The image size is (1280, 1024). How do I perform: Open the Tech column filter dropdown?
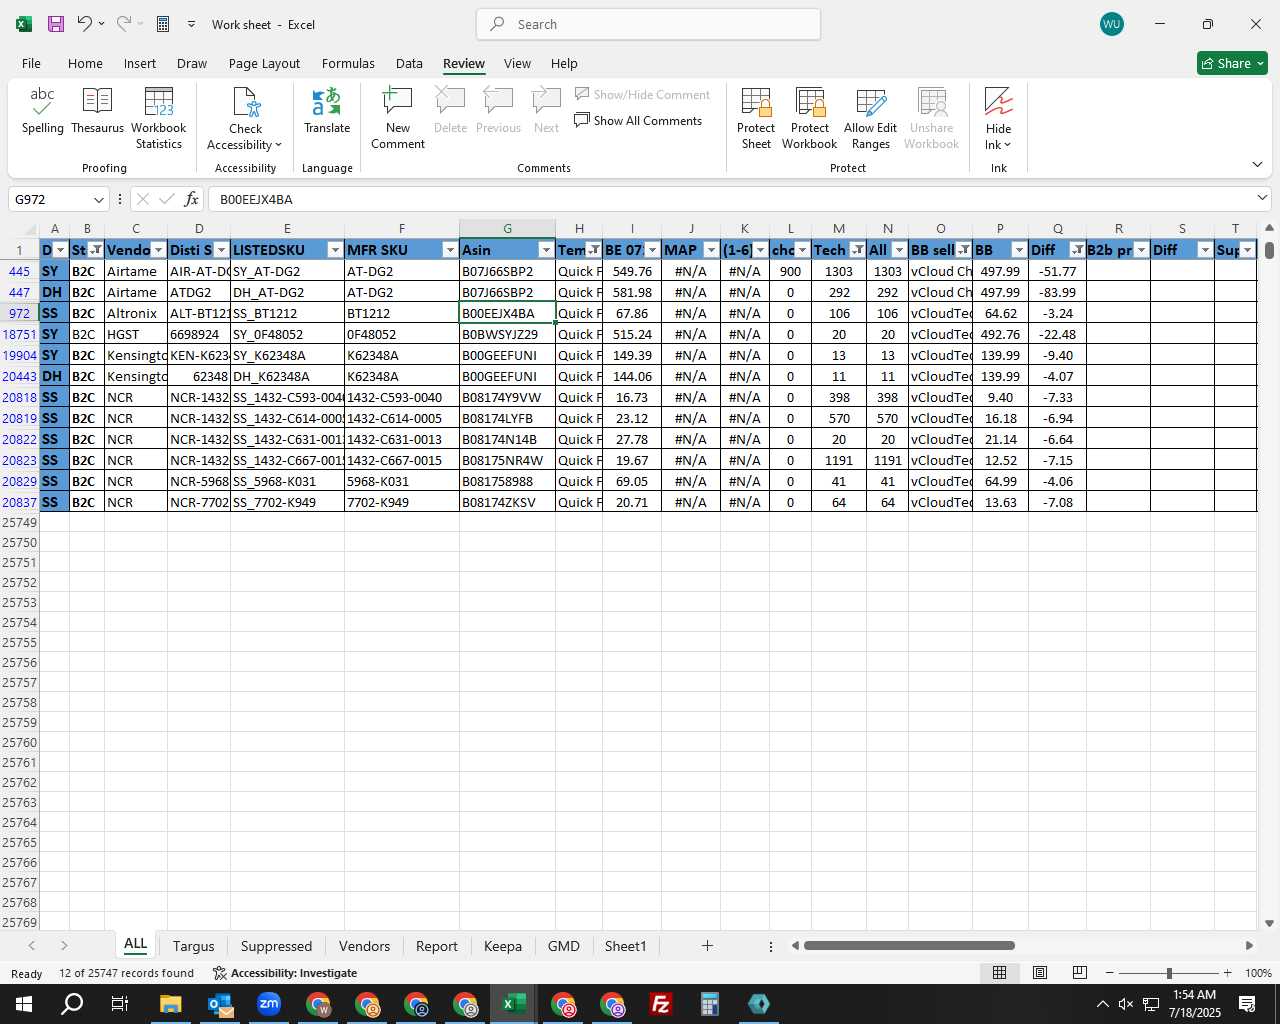858,250
